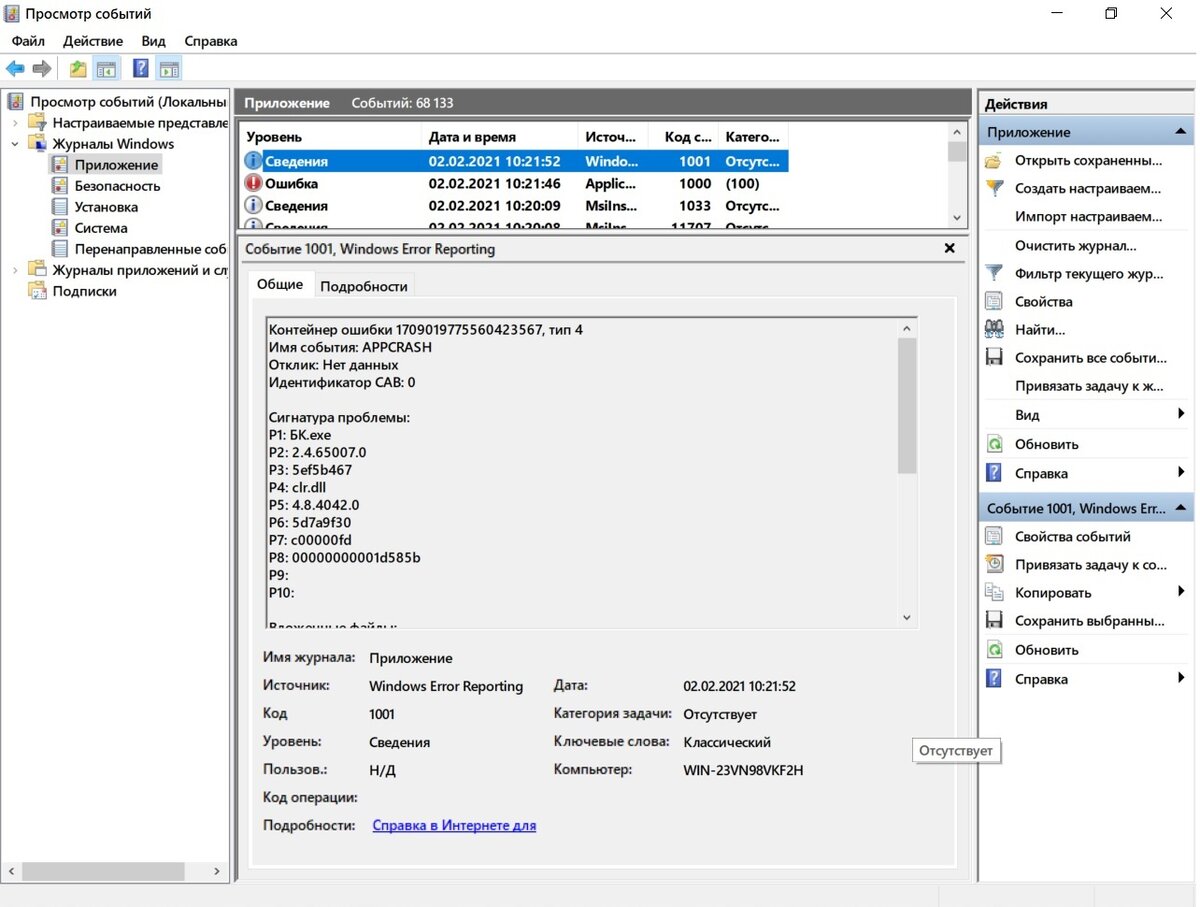Collapse the Приложение actions section
Screen dimensions: 1200x907
(x=1180, y=132)
